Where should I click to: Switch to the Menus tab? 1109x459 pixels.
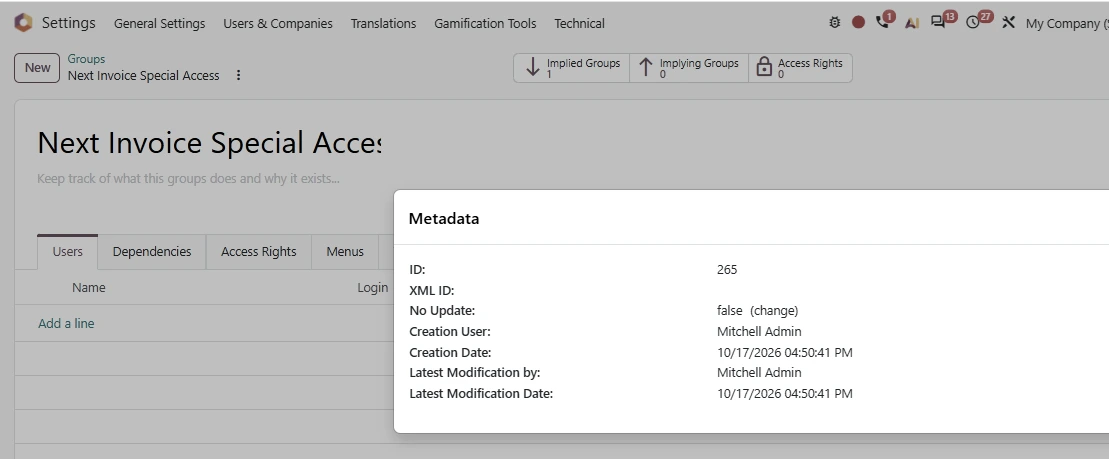tap(345, 252)
